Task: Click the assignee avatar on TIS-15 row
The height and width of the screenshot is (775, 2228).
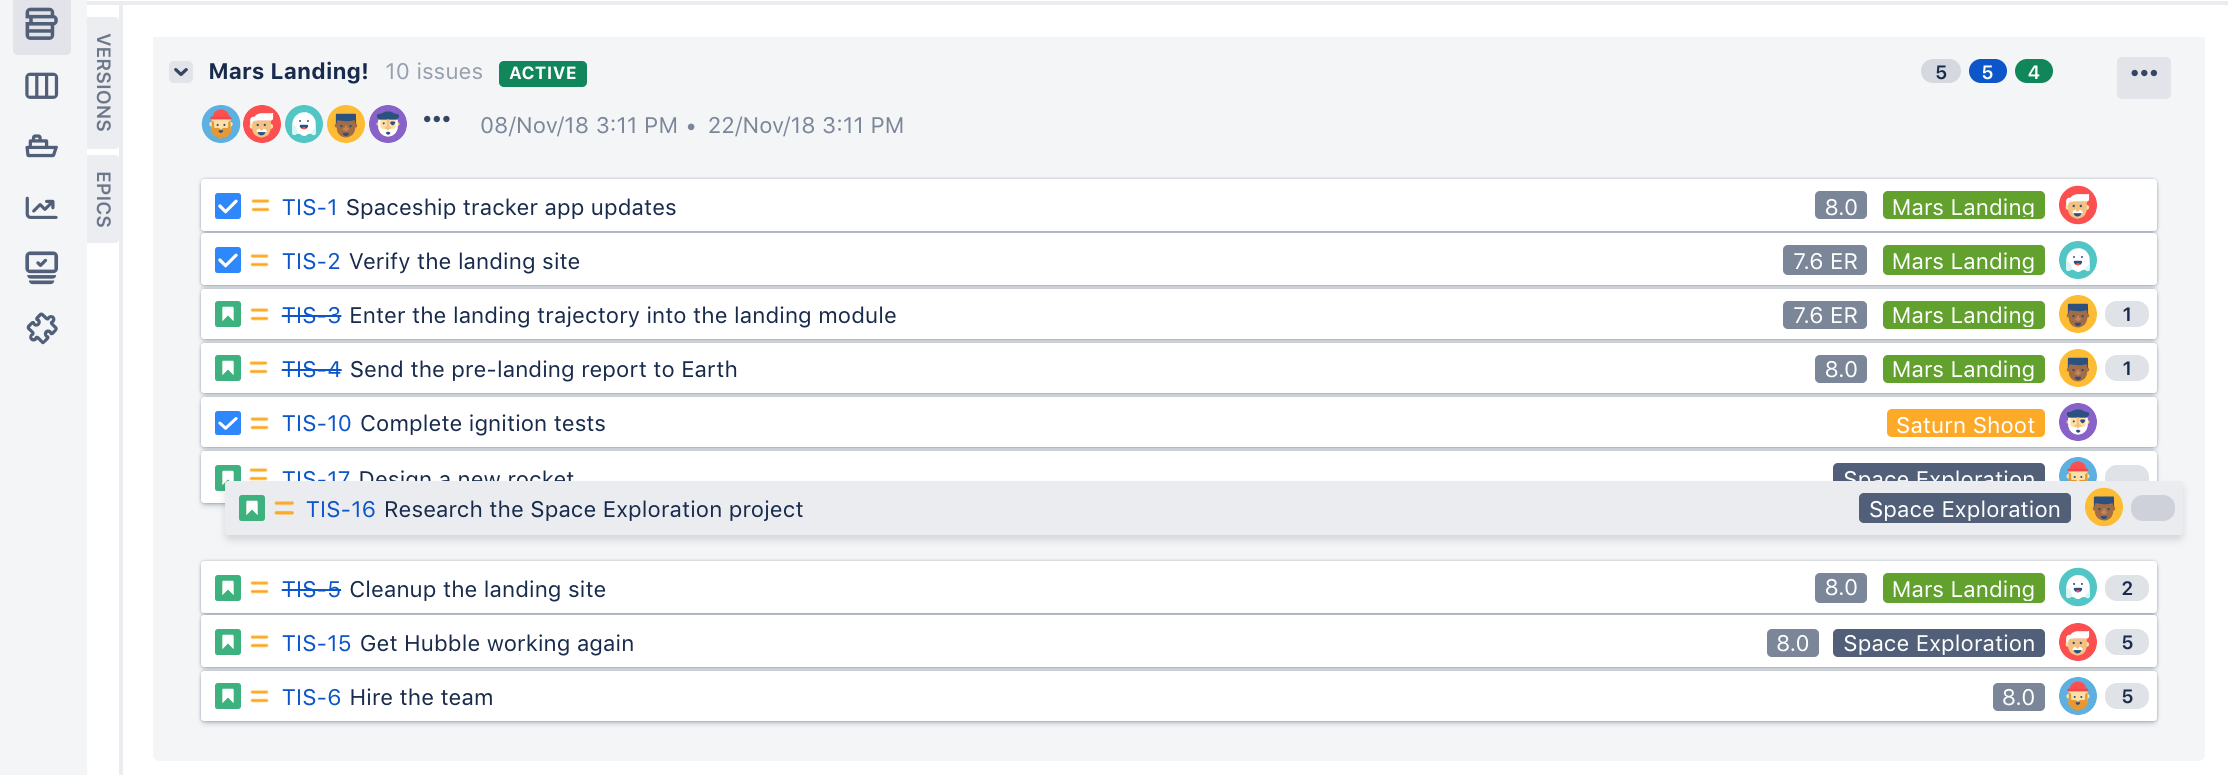Action: (x=2077, y=642)
